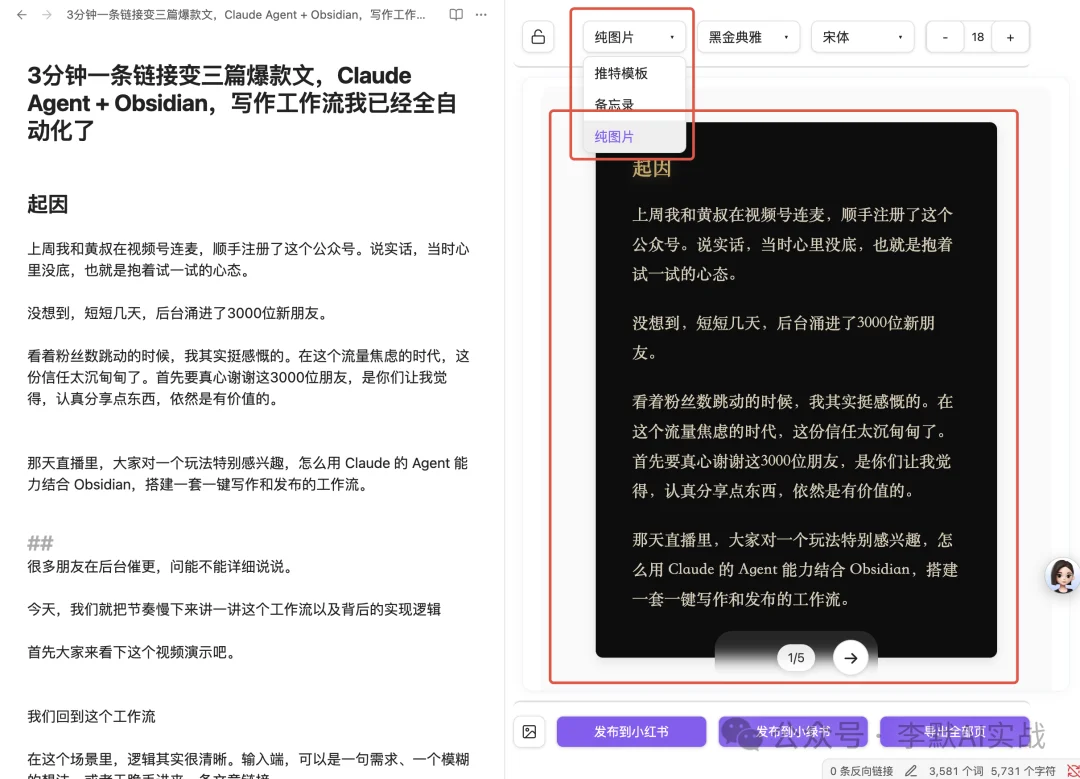Click the image icon beside the publish buttons
This screenshot has width=1080, height=779.
coord(530,733)
